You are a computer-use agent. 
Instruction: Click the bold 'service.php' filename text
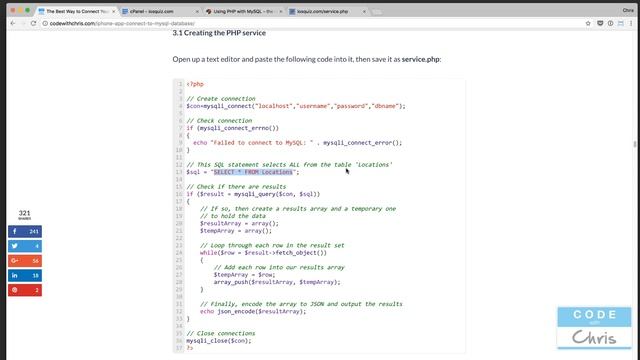tap(420, 59)
